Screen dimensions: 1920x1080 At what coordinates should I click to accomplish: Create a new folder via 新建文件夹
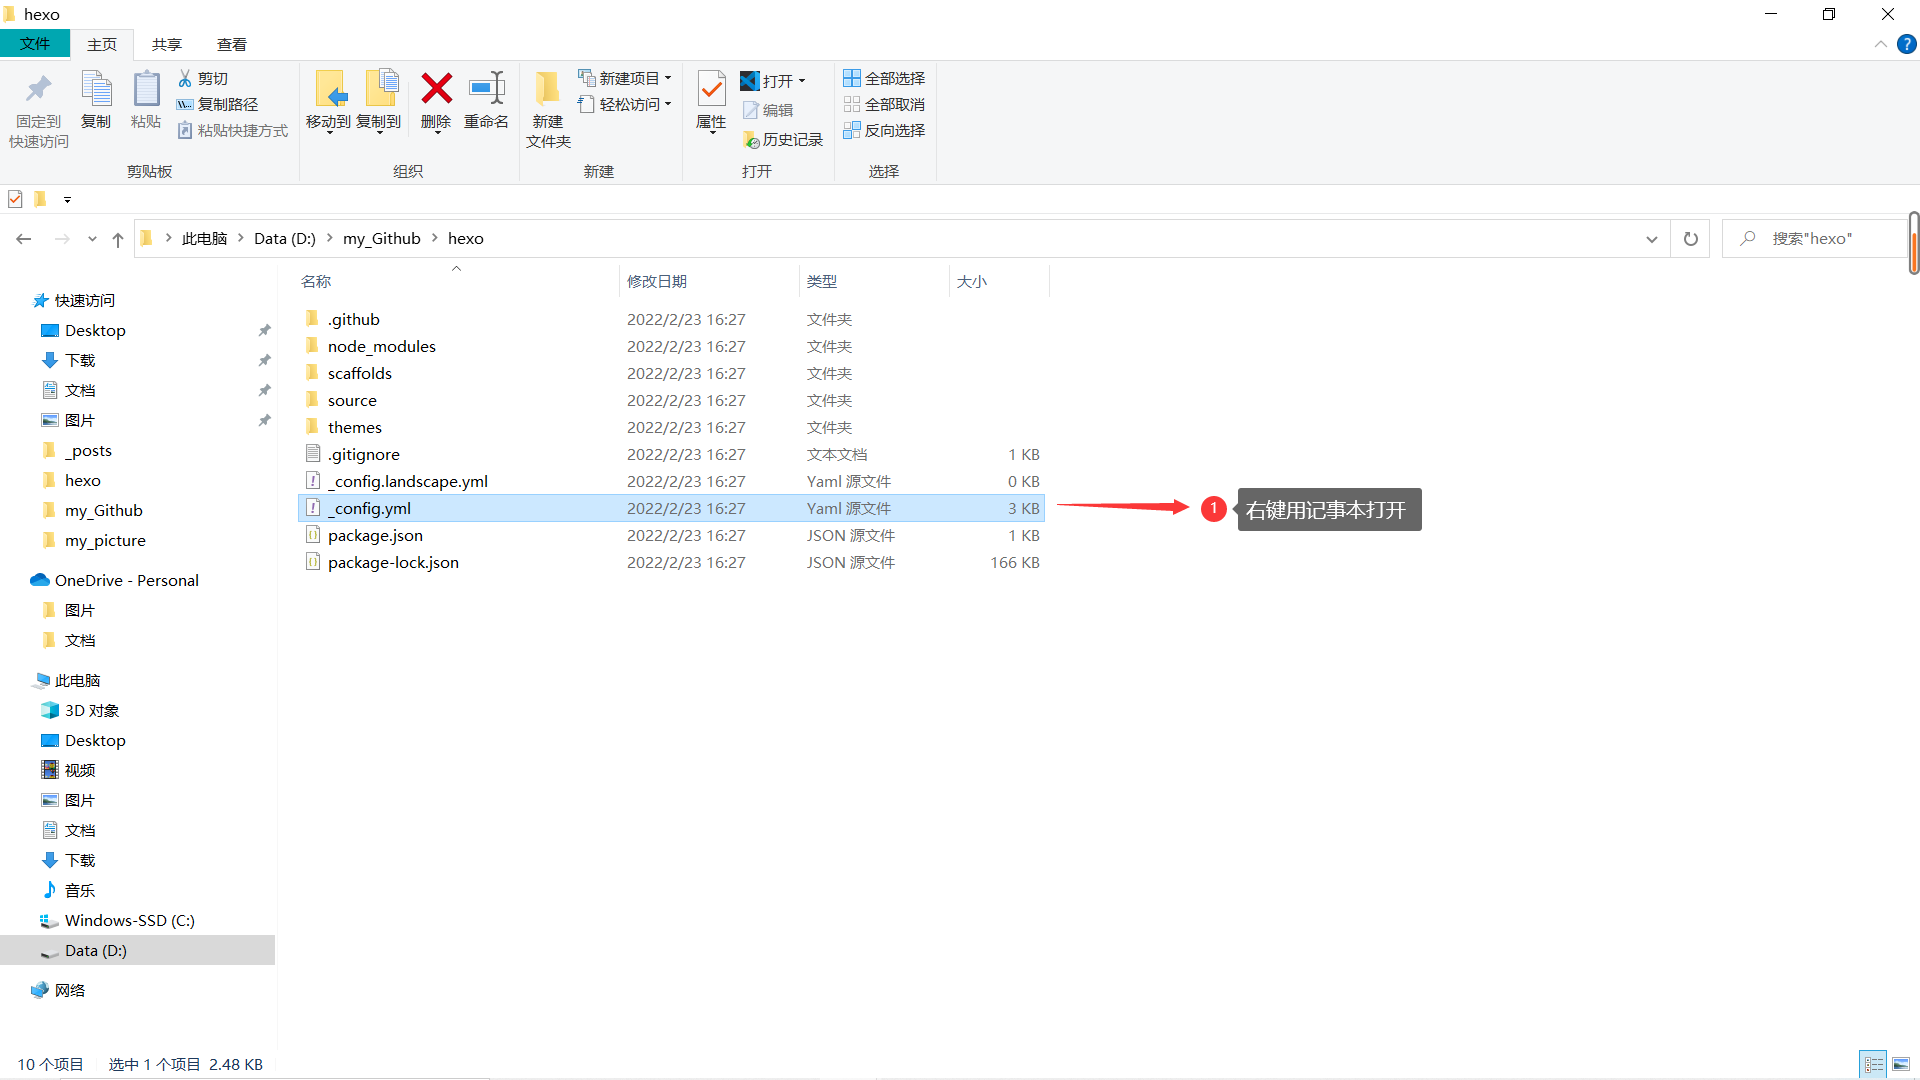coord(548,110)
